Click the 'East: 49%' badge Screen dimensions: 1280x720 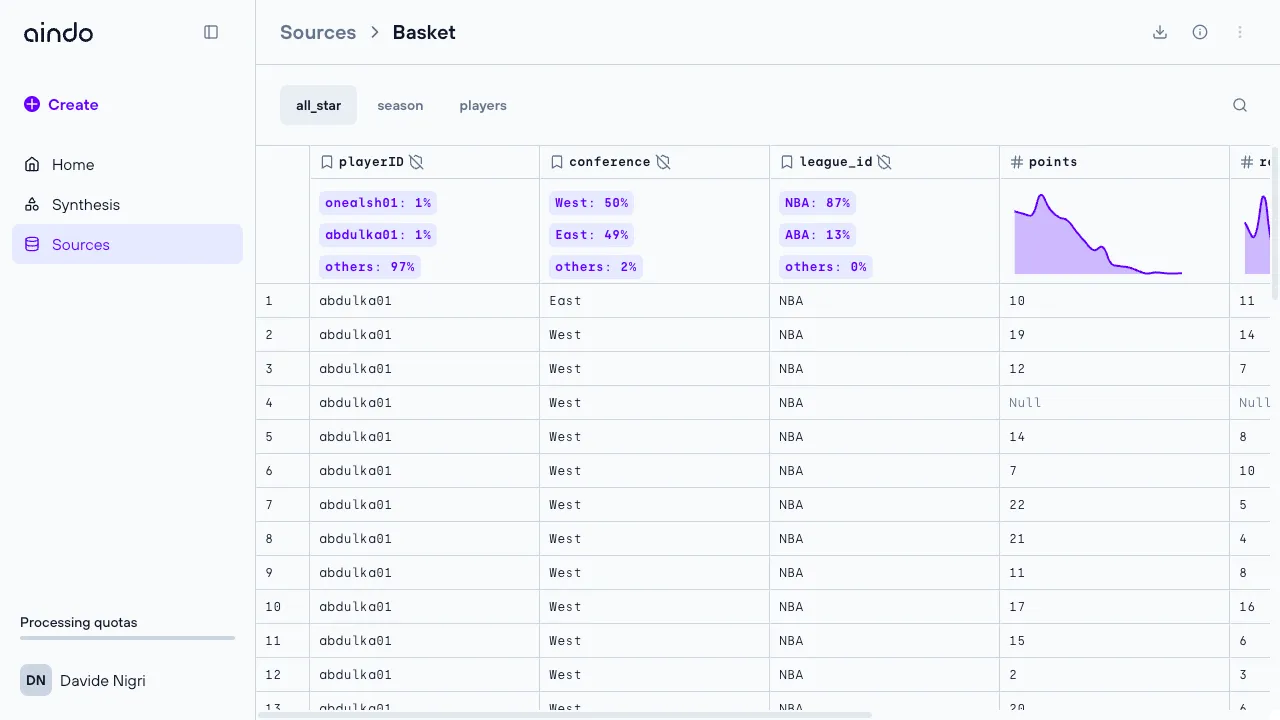(x=592, y=235)
